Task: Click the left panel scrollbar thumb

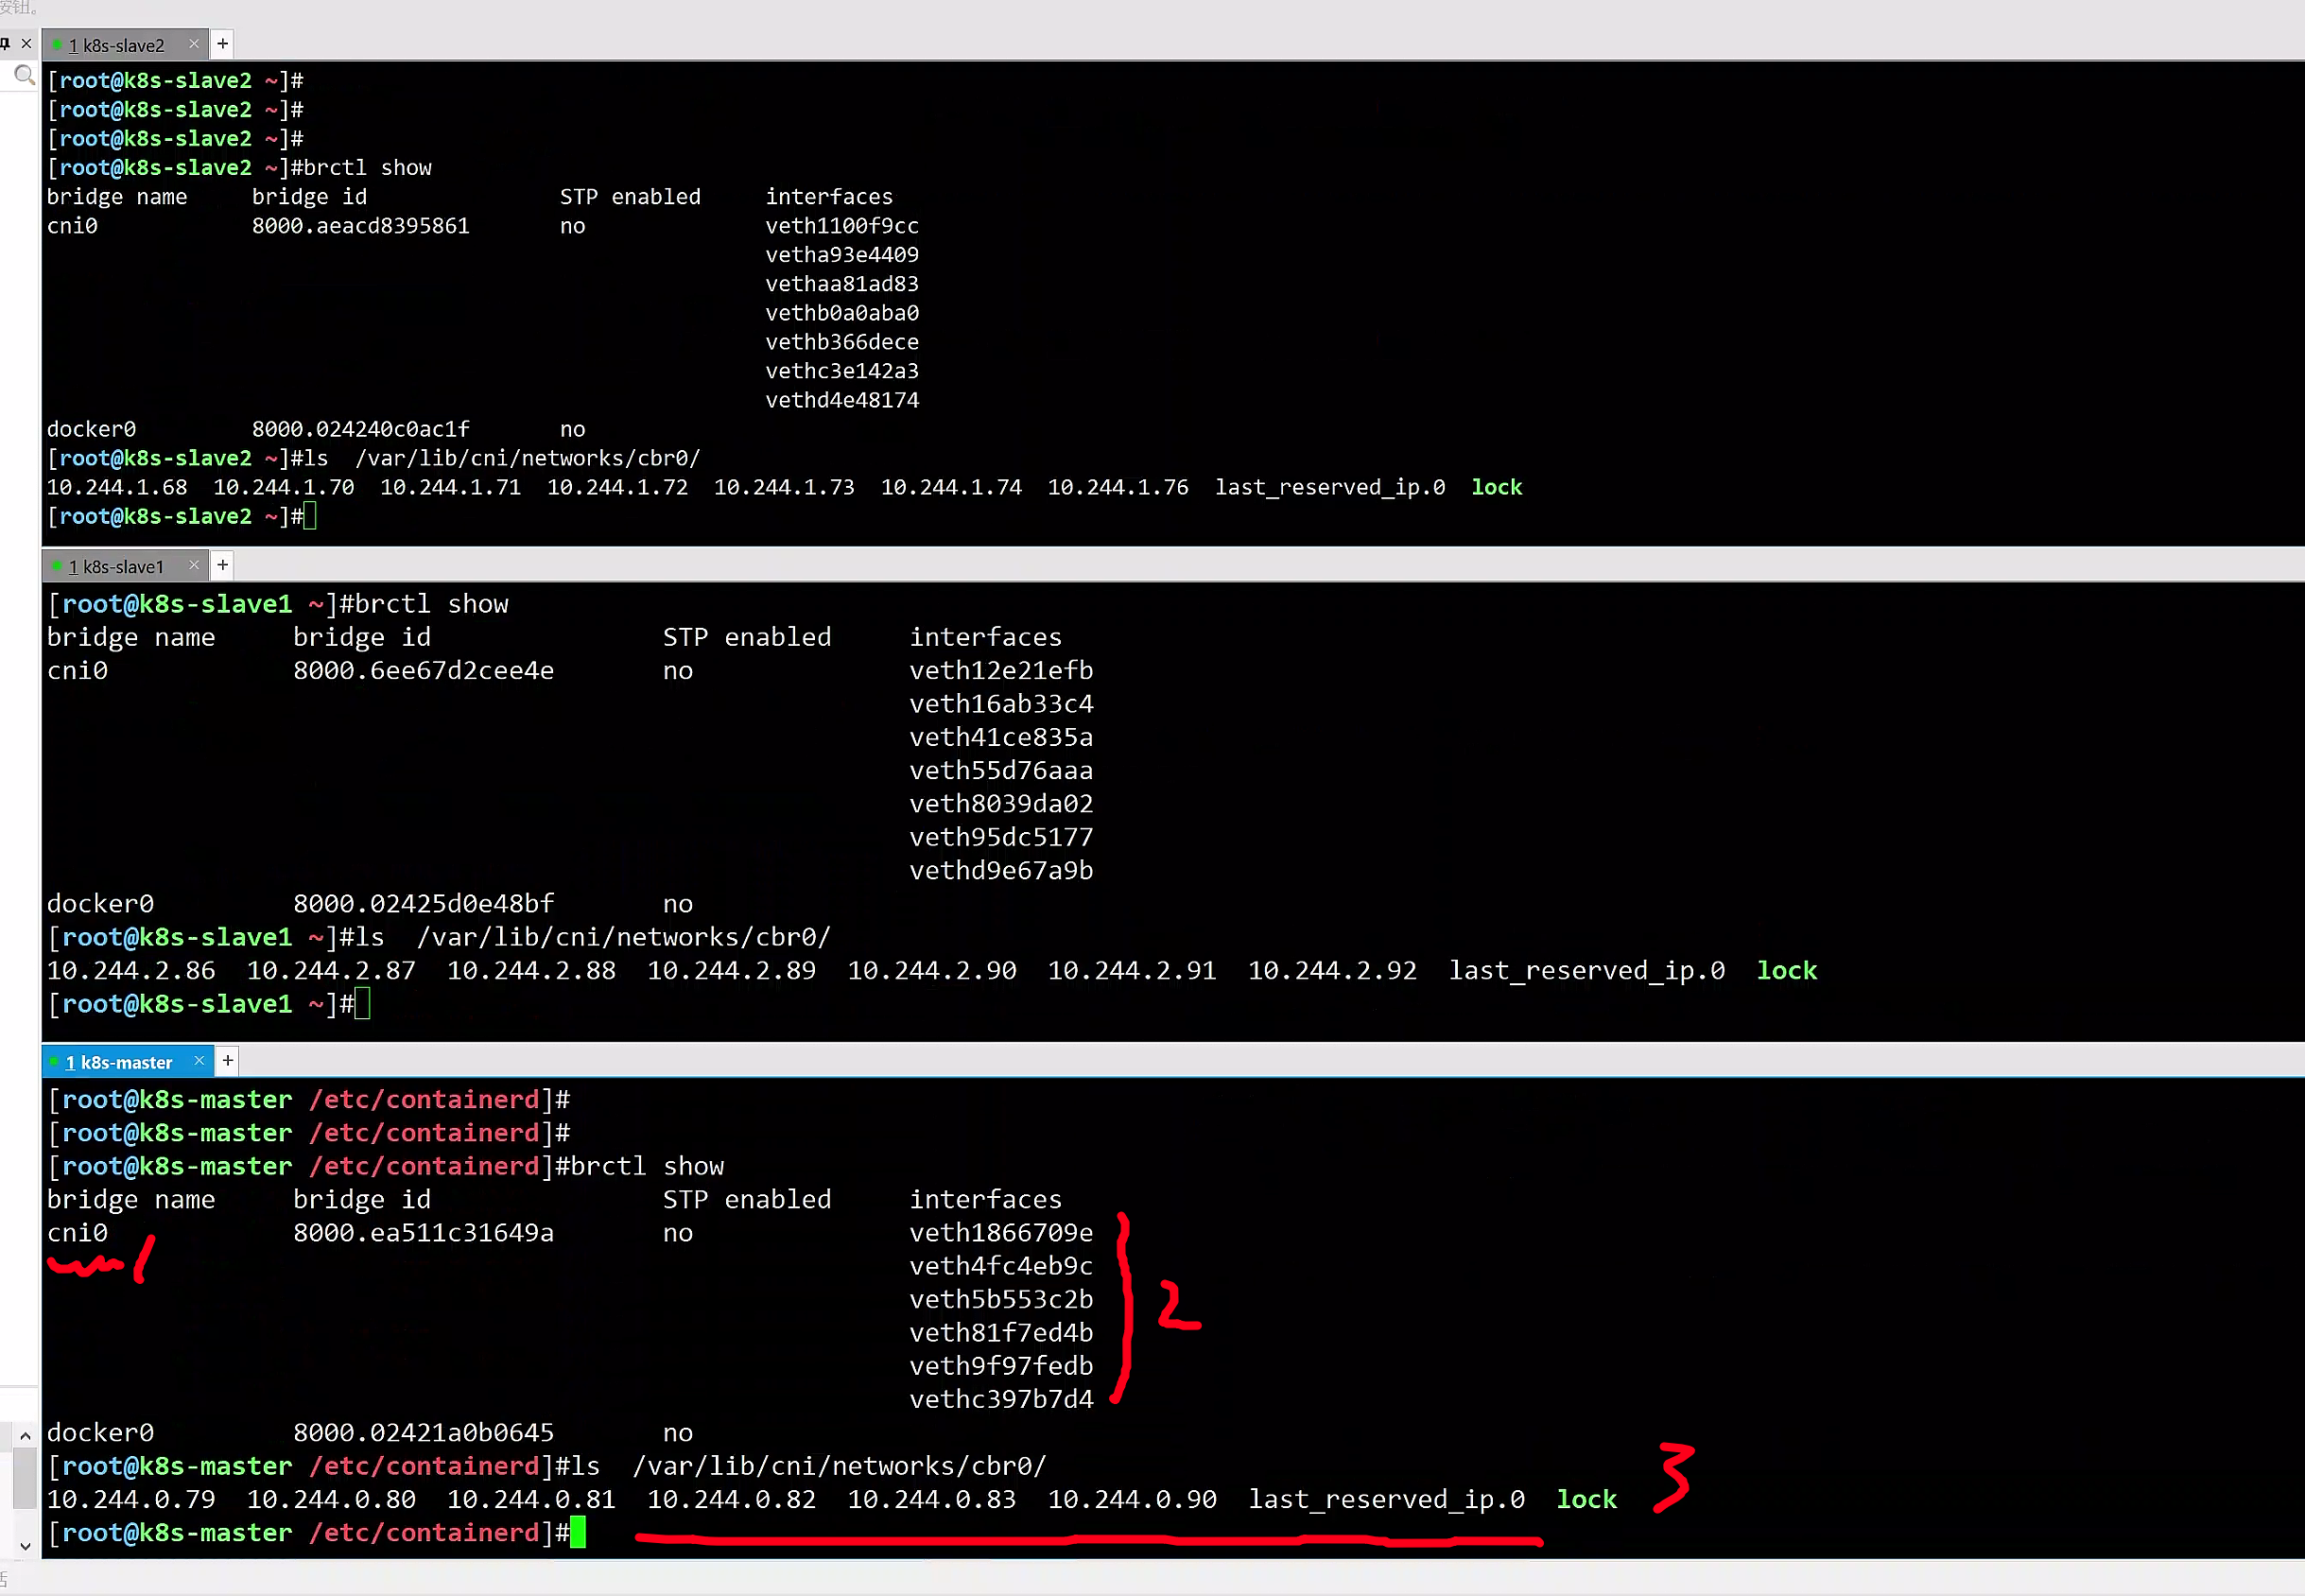Action: click(25, 1479)
